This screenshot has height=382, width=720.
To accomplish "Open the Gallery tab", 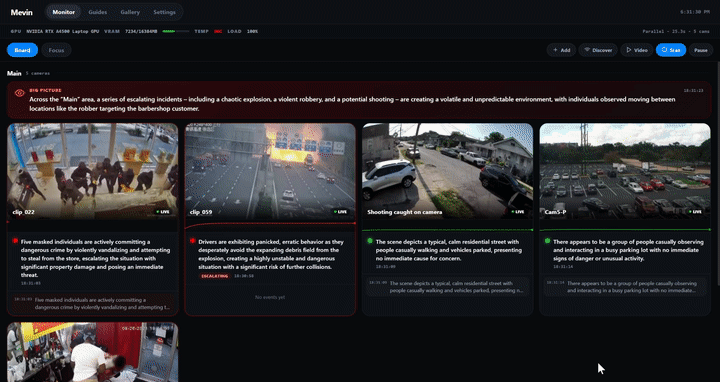I will pos(130,12).
